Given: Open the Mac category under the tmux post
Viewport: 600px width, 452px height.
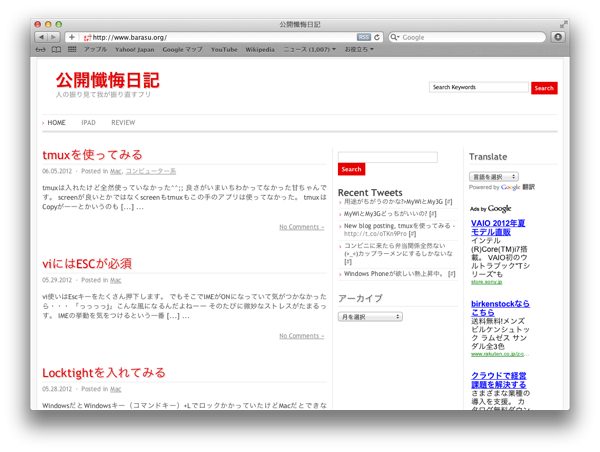Looking at the screenshot, I should 116,171.
